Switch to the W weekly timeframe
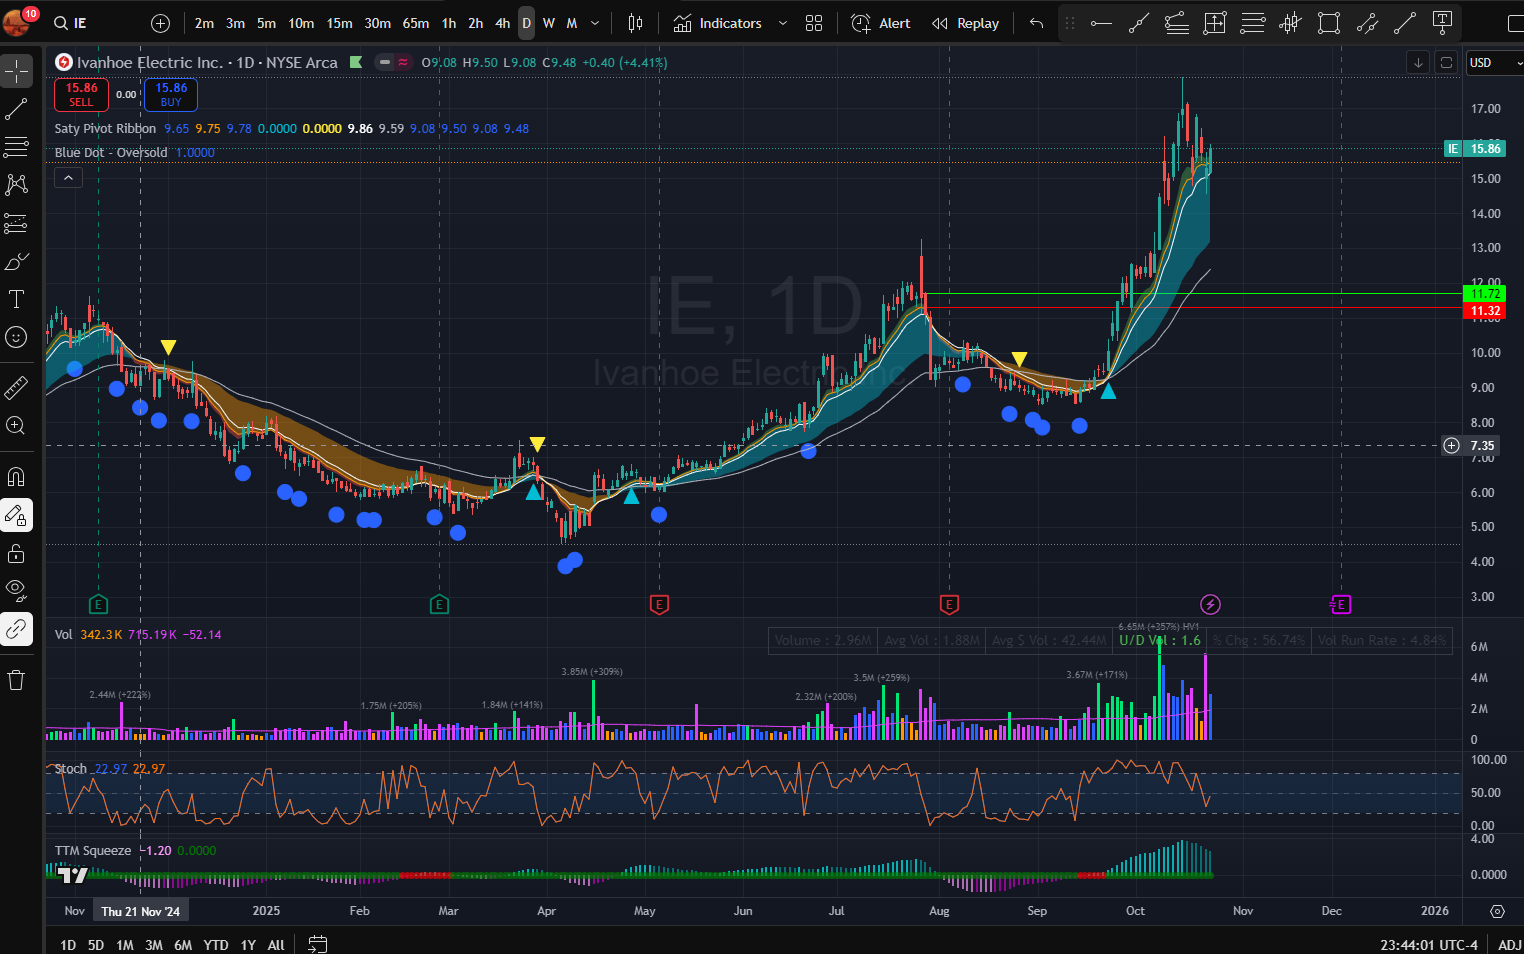Image resolution: width=1524 pixels, height=954 pixels. coord(548,23)
